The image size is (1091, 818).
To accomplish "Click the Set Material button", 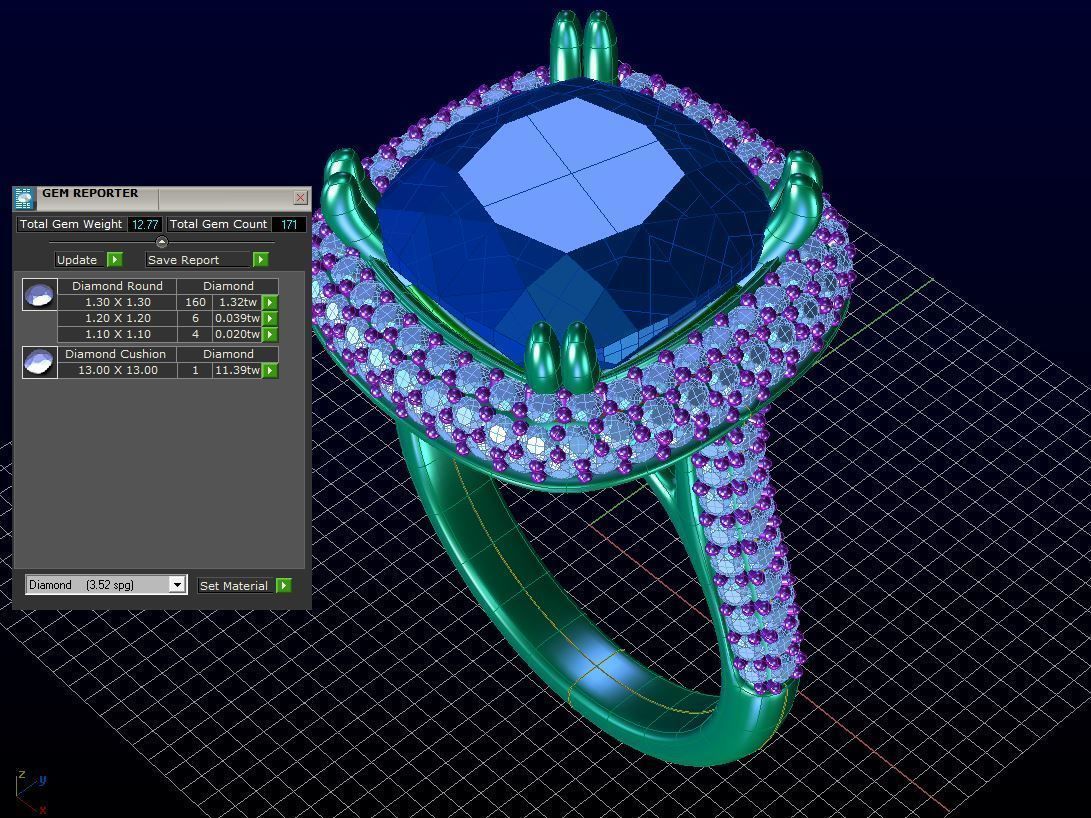I will [x=235, y=586].
